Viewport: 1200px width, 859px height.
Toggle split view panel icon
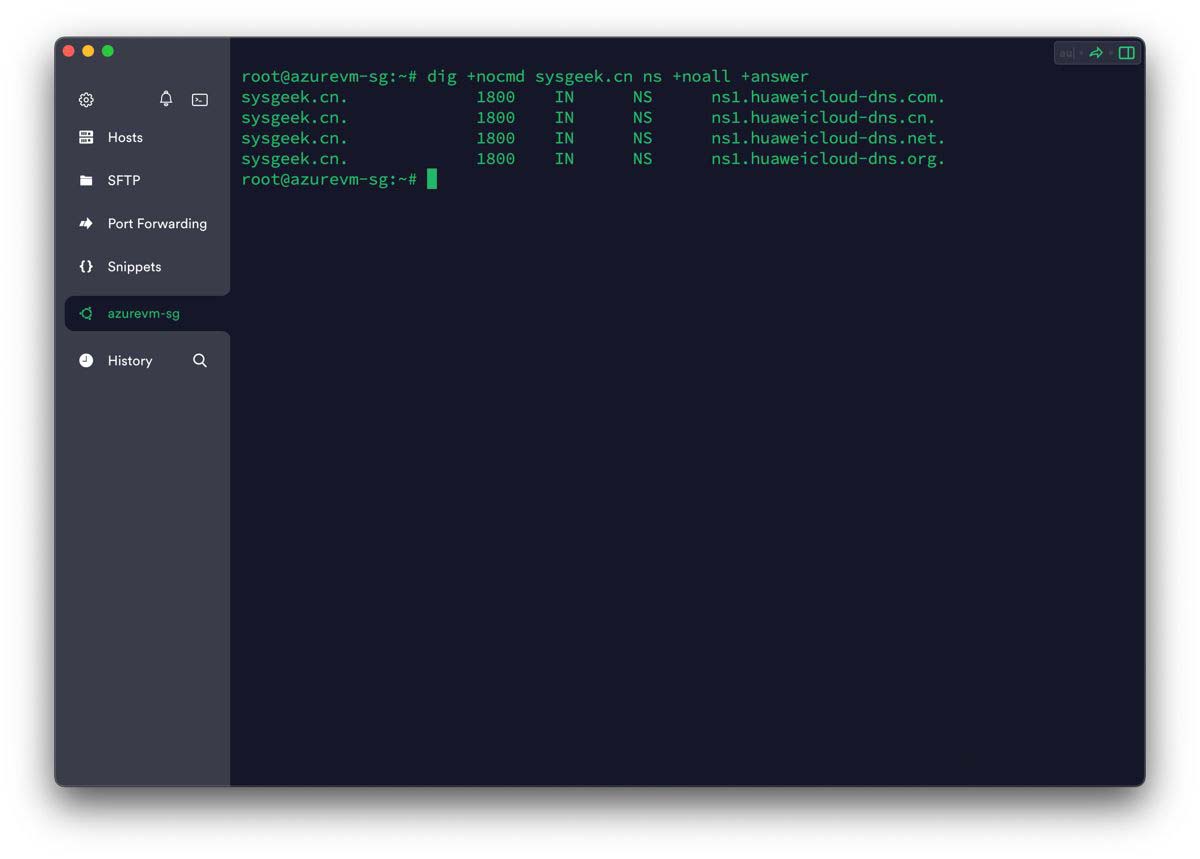pyautogui.click(x=1127, y=53)
